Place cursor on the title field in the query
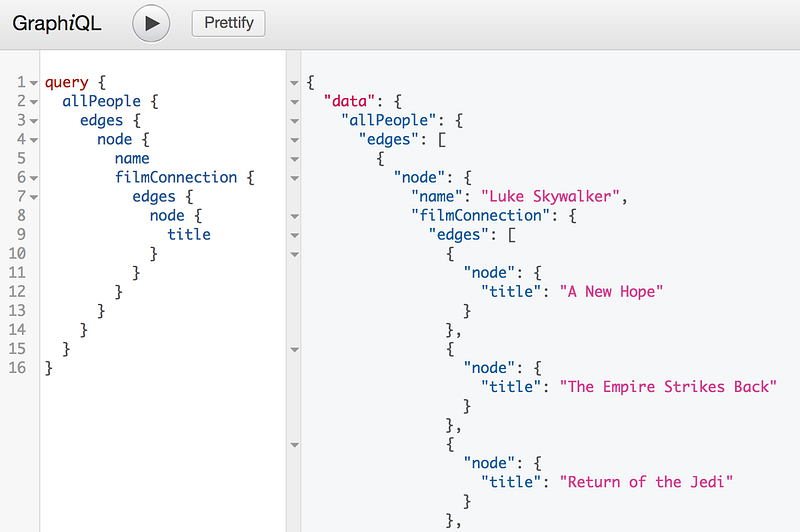 tap(189, 234)
